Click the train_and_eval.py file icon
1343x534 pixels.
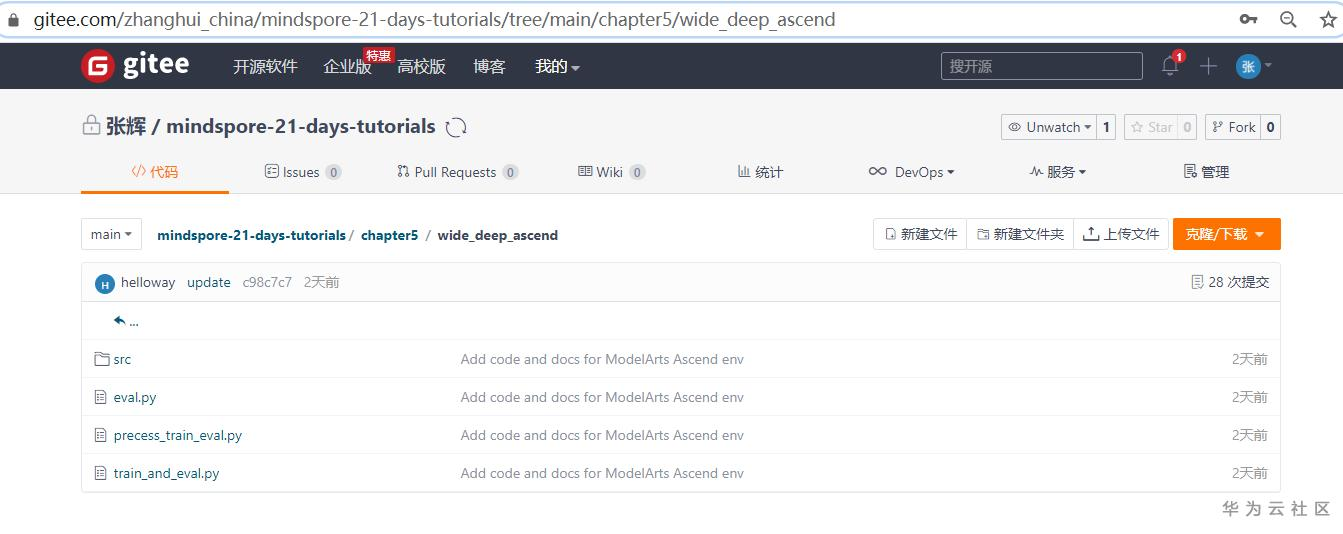tap(100, 473)
